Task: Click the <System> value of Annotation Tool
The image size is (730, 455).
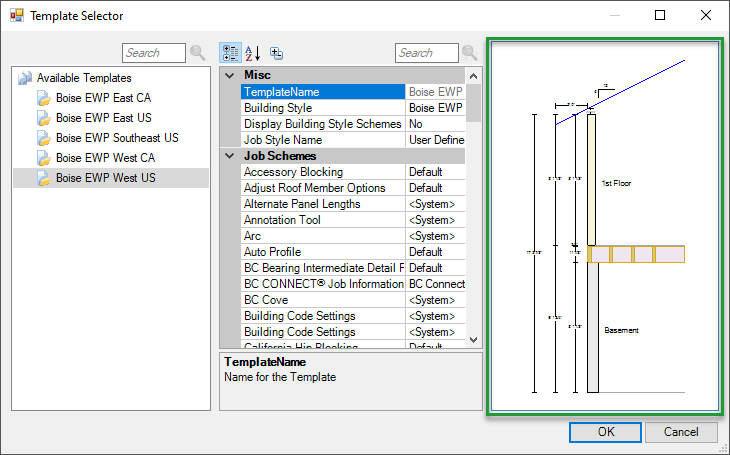Action: pyautogui.click(x=435, y=220)
